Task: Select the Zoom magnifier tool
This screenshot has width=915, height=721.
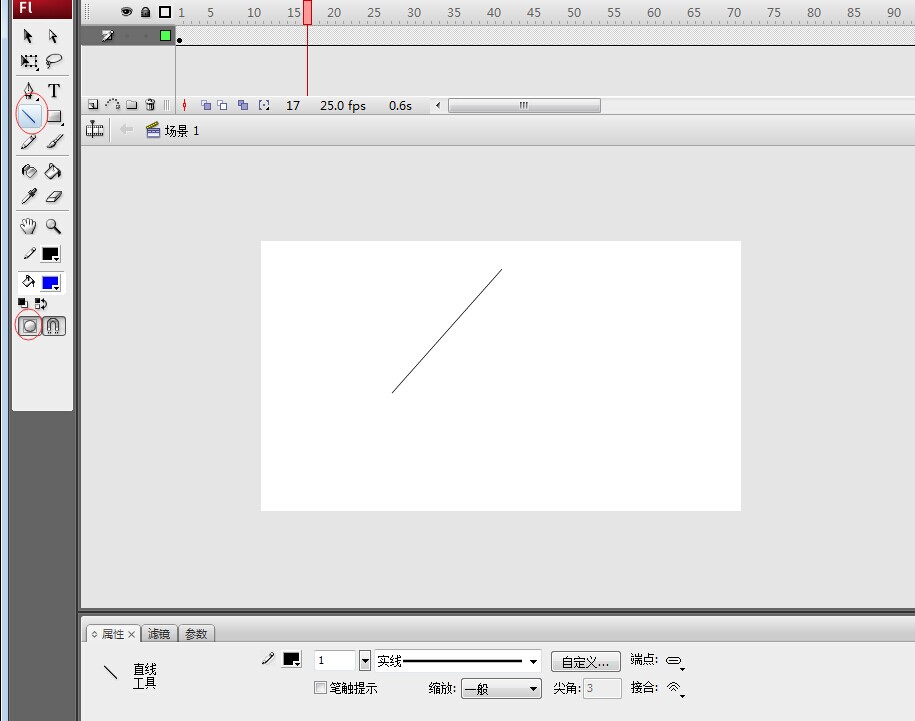Action: (x=54, y=226)
